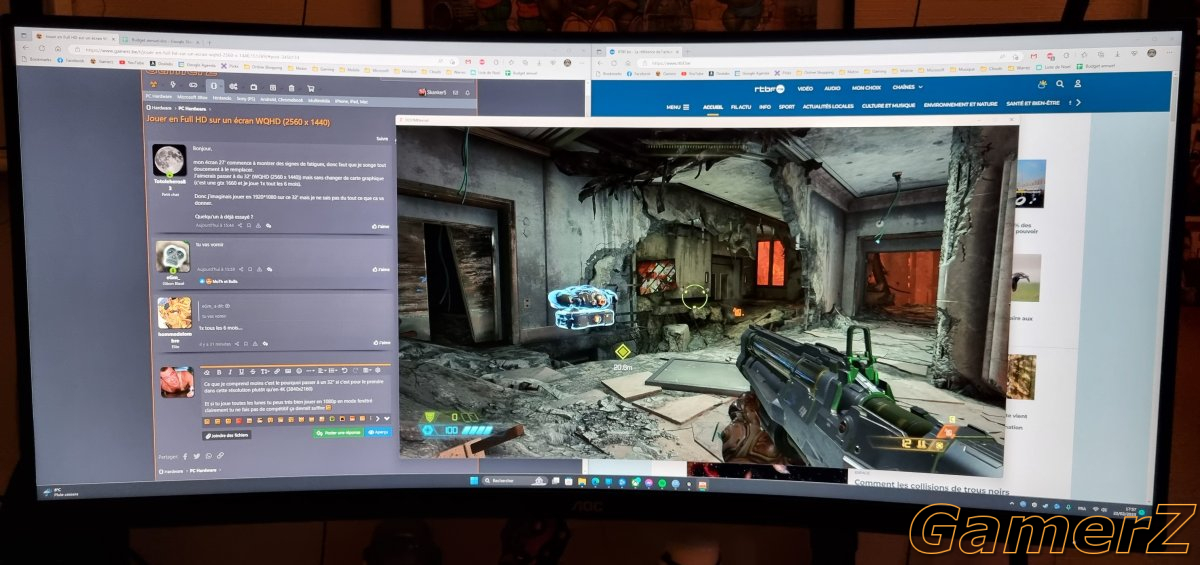The image size is (1200, 565).
Task: Click the blue Aperçu button
Action: point(378,432)
